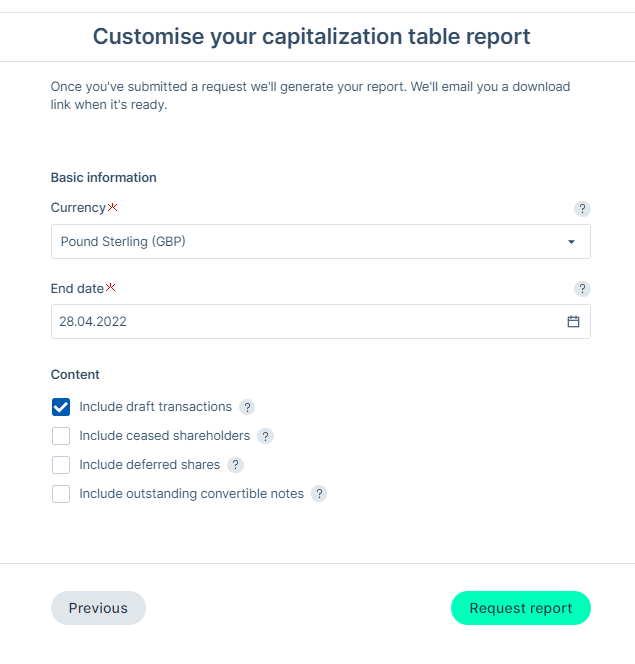Screen dimensions: 635x664
Task: Click the Content section heading
Action: coord(75,374)
